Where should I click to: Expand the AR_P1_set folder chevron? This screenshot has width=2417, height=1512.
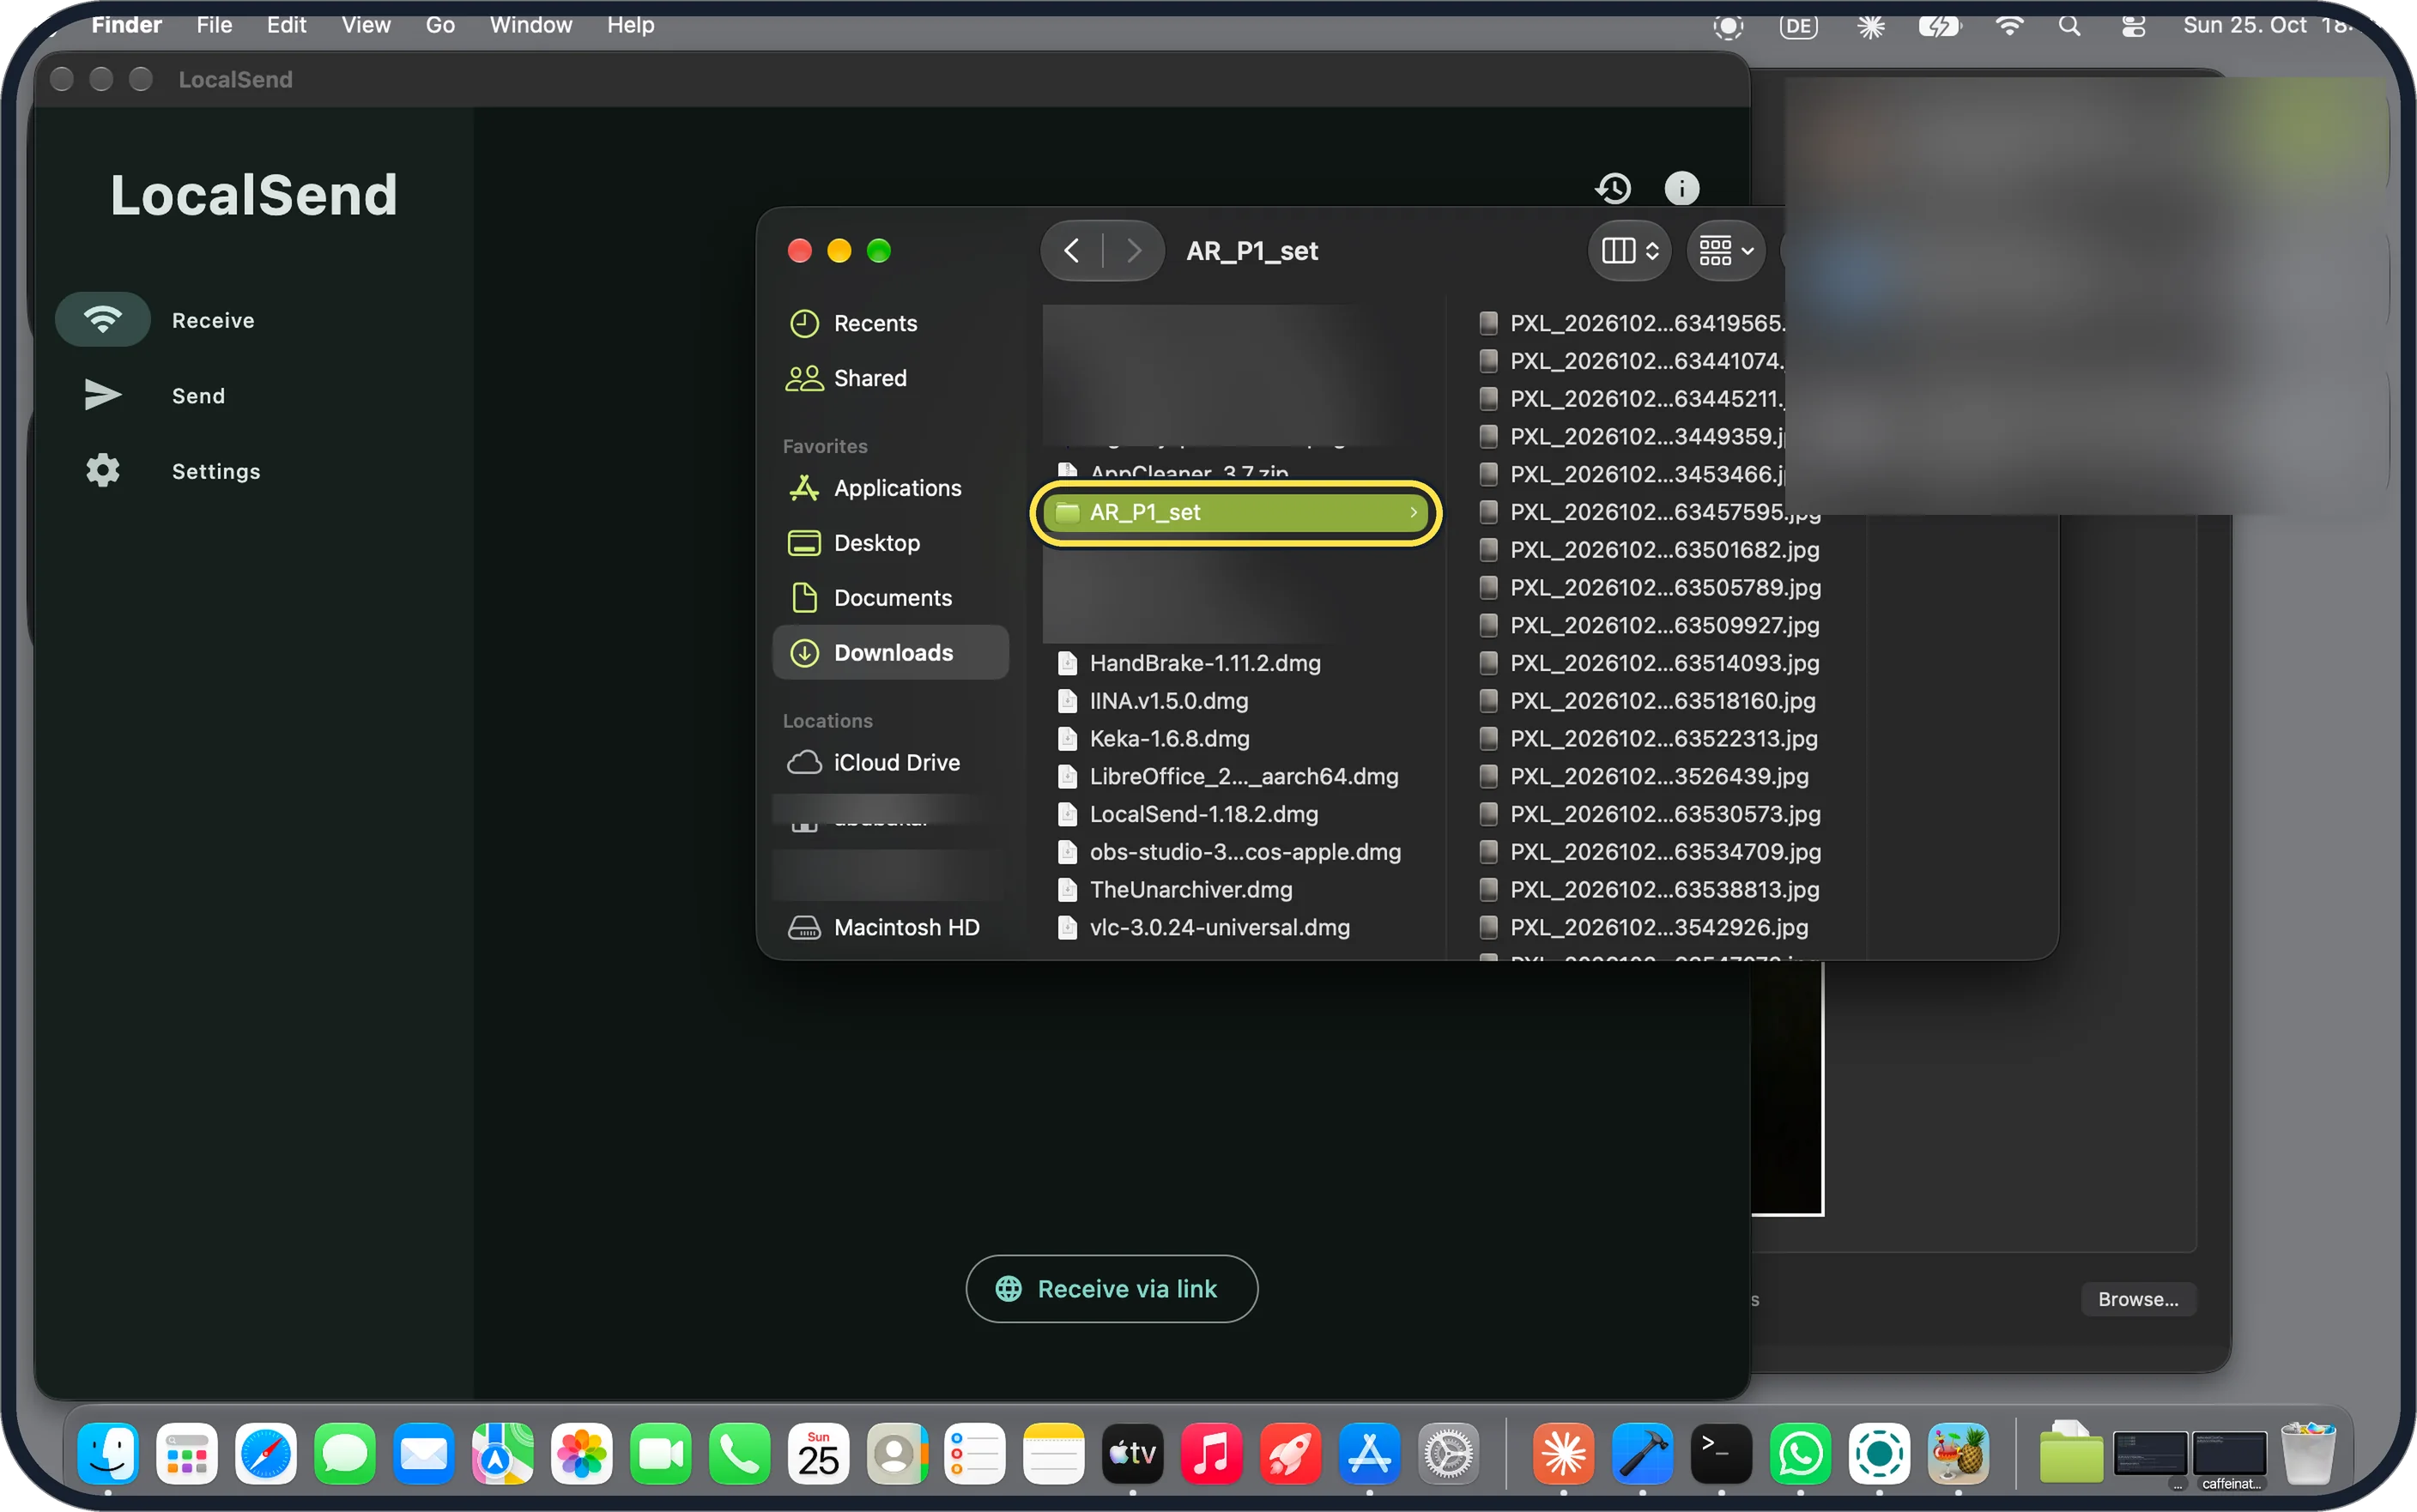[x=1413, y=512]
